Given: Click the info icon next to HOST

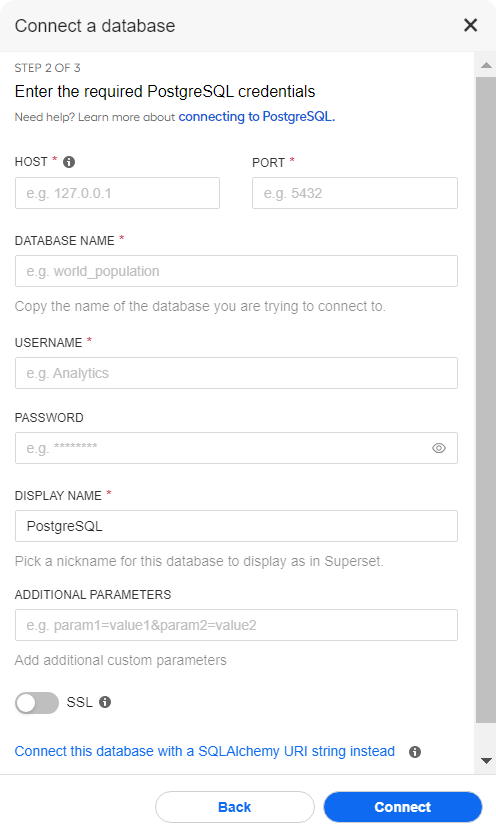Looking at the screenshot, I should (69, 162).
